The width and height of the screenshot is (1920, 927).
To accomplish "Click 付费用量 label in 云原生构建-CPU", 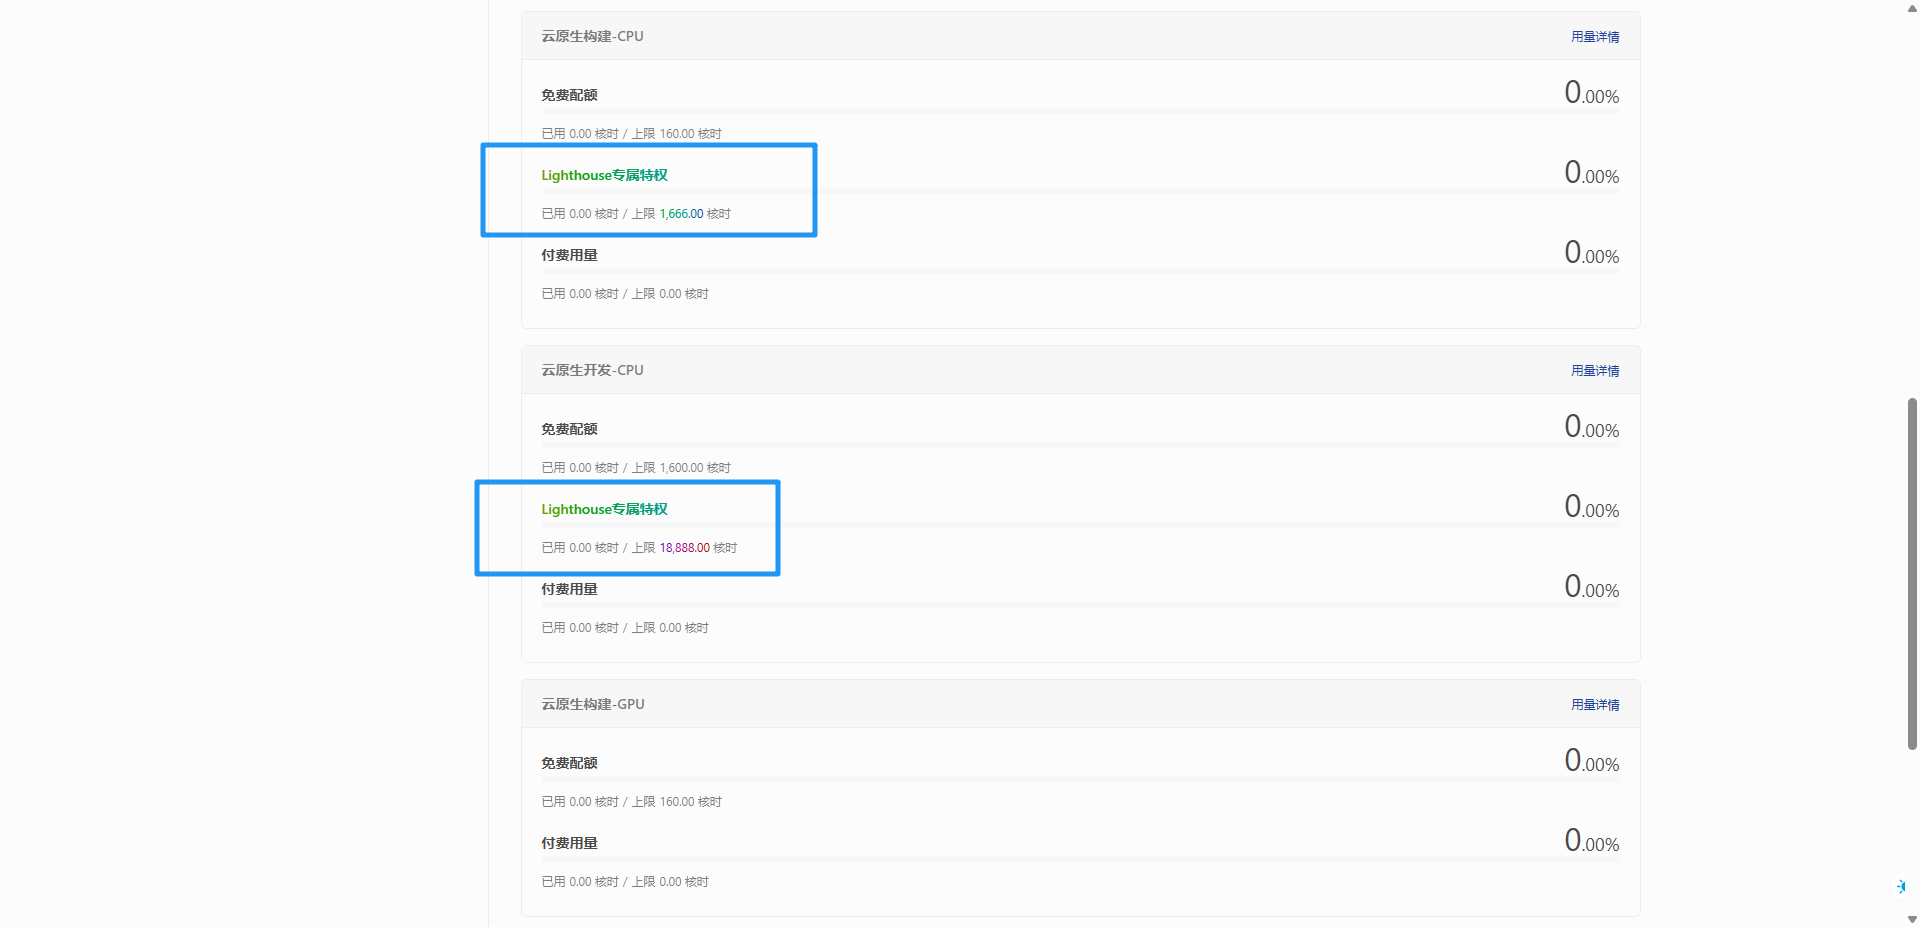I will 569,256.
